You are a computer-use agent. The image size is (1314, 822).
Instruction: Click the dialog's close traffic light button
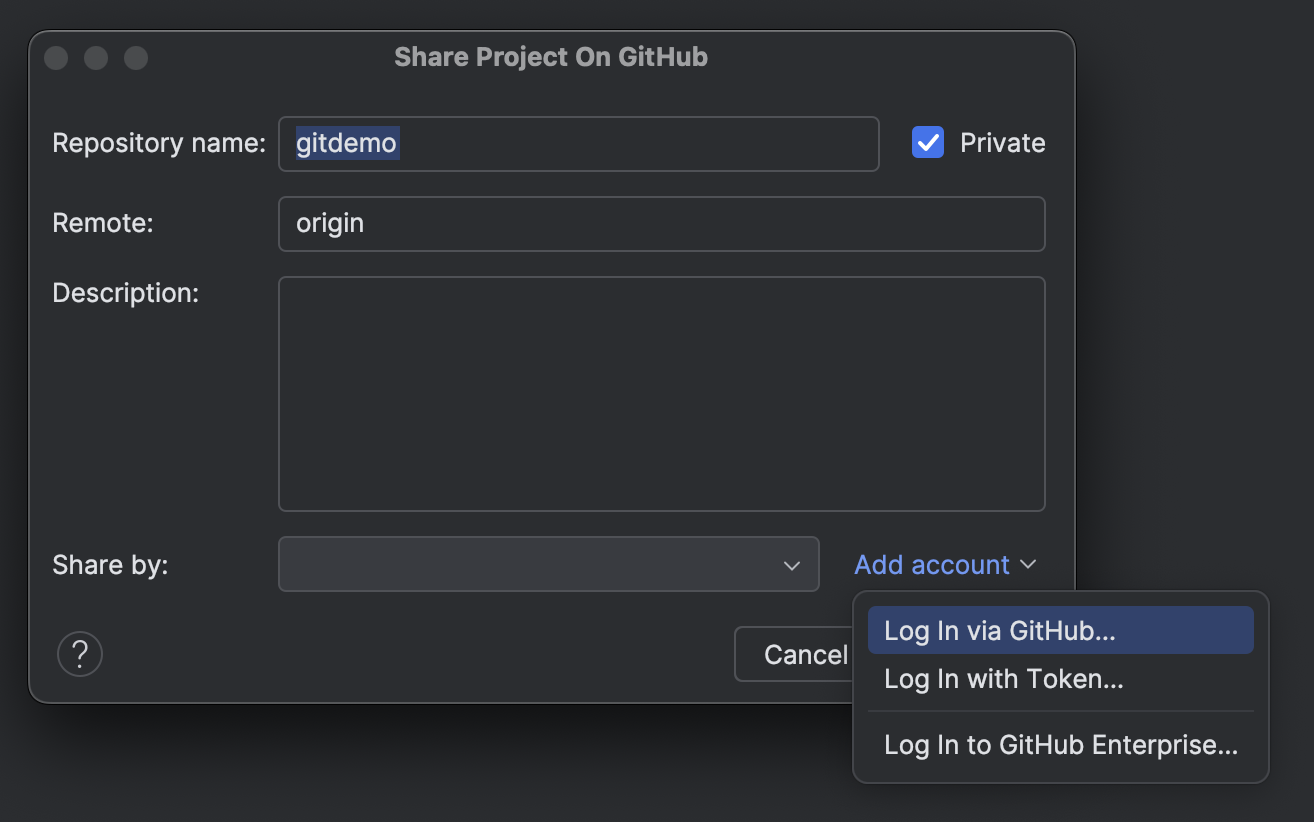(x=56, y=57)
